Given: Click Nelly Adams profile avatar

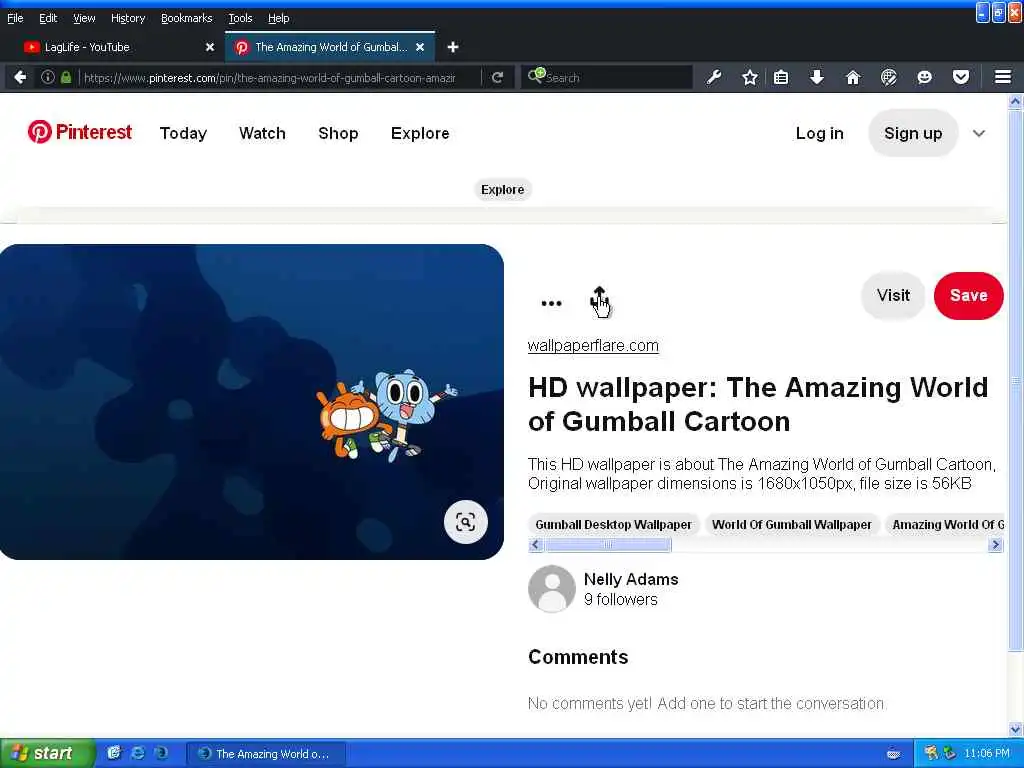Looking at the screenshot, I should pos(552,588).
